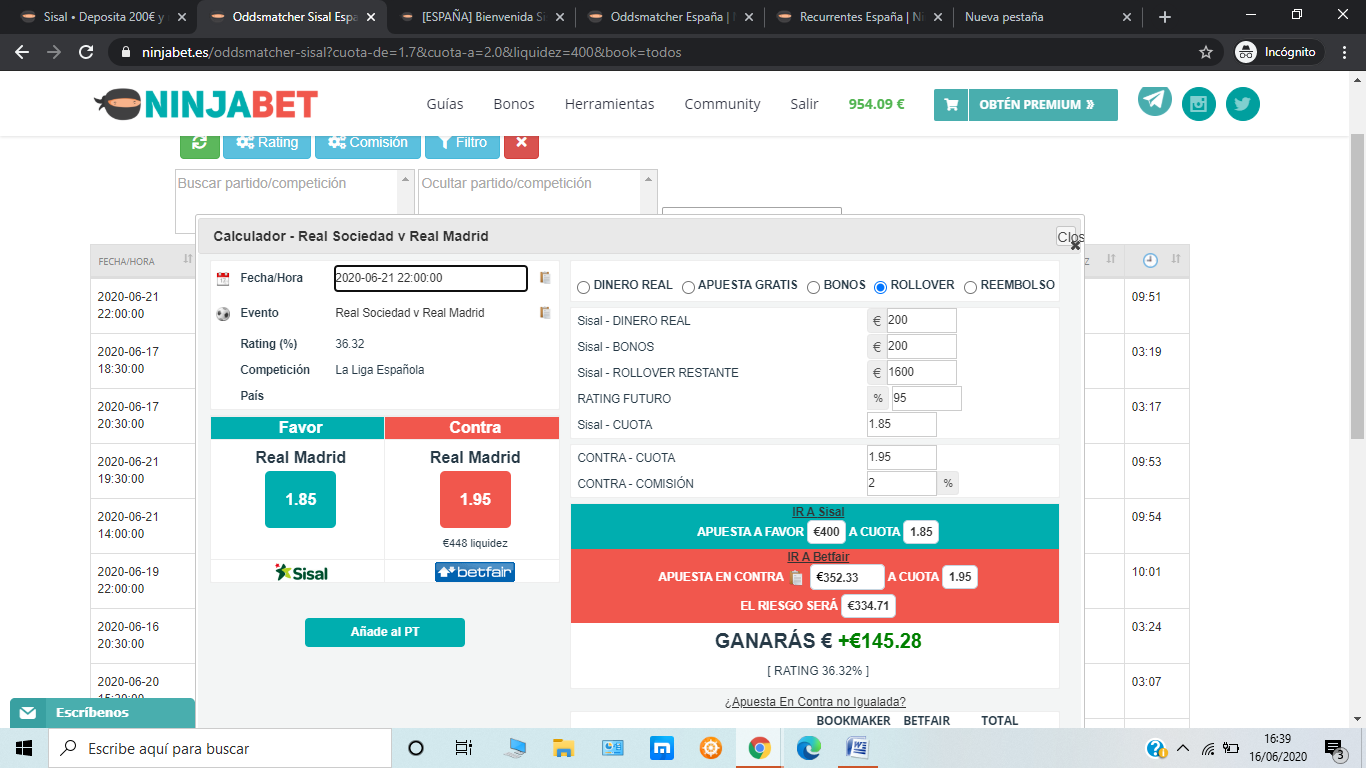This screenshot has width=1366, height=768.
Task: Click the Contra 1.95 odds box
Action: pyautogui.click(x=475, y=499)
